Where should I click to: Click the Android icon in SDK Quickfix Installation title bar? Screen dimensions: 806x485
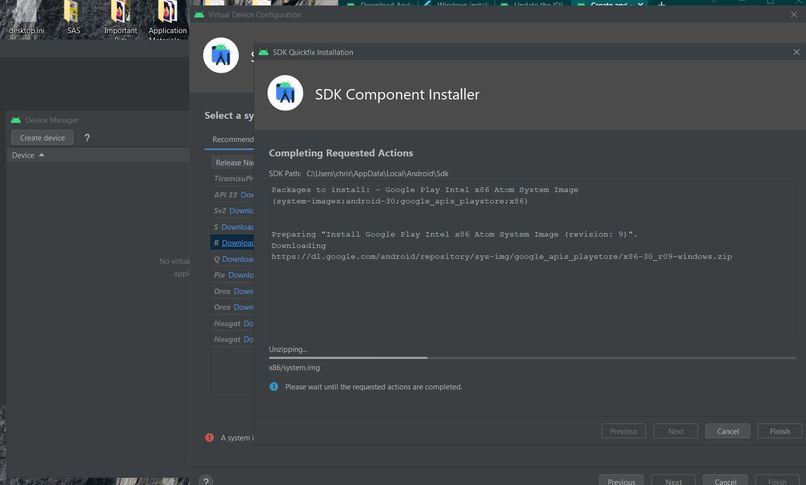264,52
